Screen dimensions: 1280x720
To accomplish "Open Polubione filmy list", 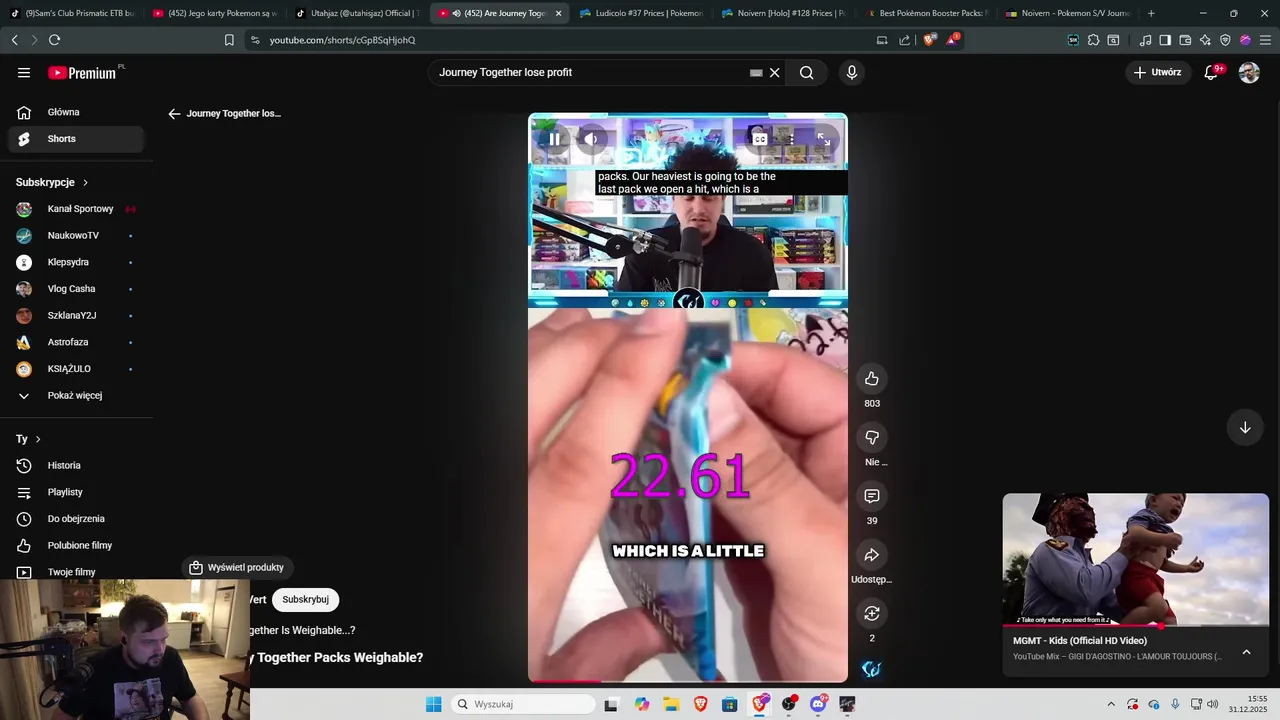I will click(x=76, y=545).
